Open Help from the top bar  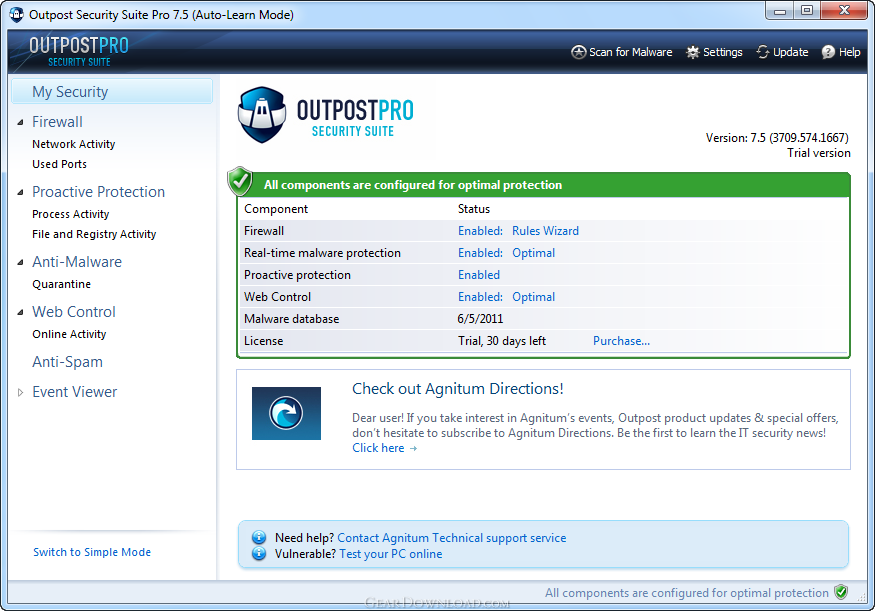click(849, 52)
